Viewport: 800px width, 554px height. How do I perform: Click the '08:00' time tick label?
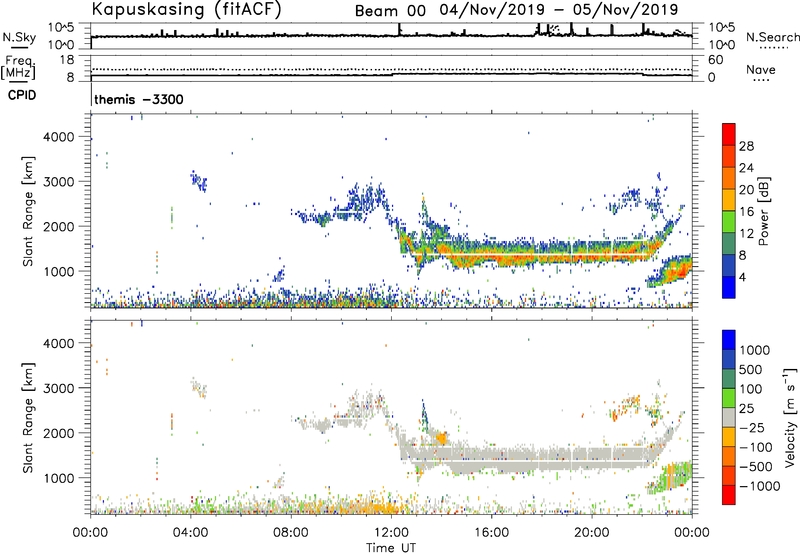291,533
